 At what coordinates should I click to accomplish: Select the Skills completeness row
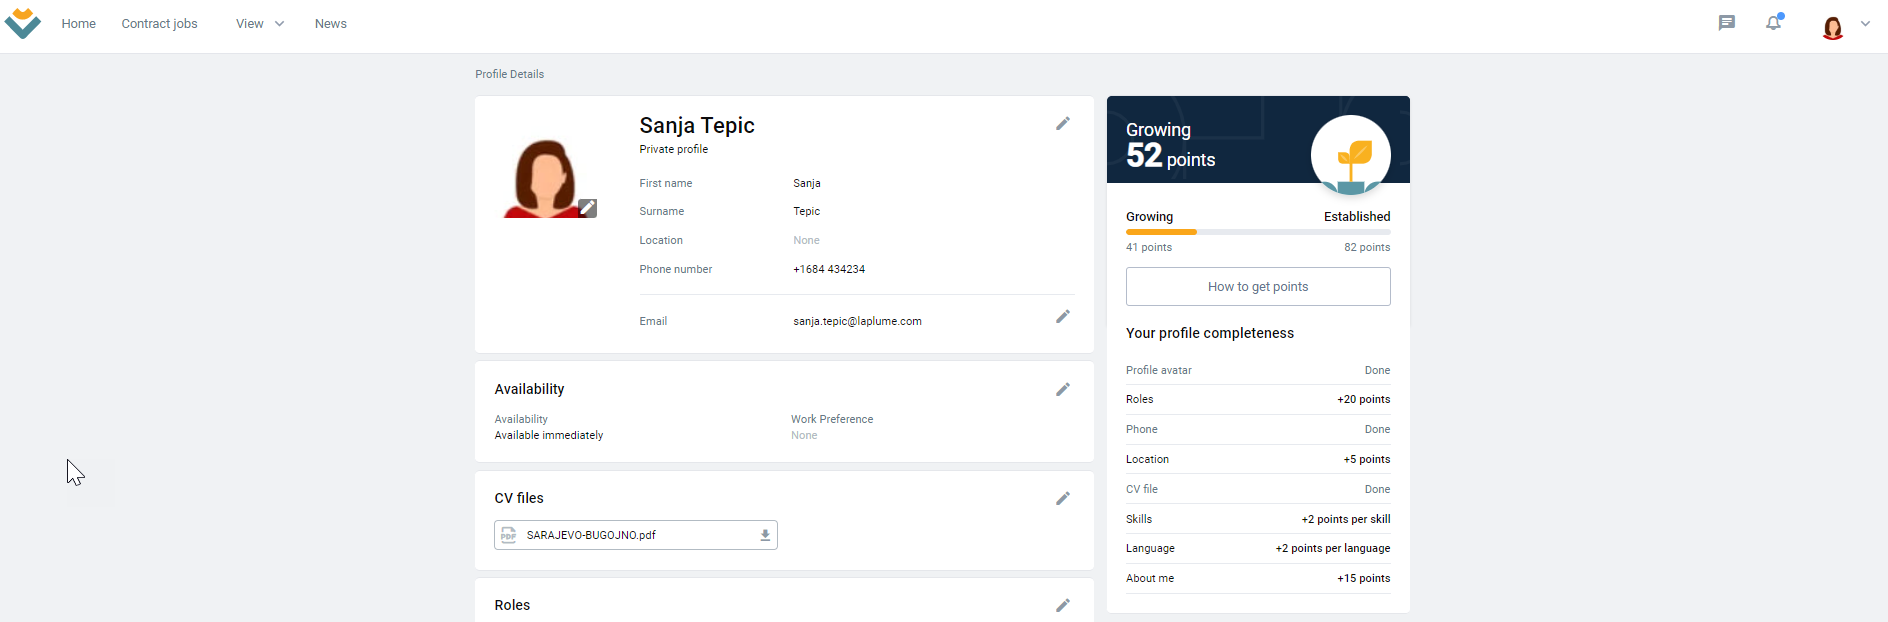[1258, 520]
